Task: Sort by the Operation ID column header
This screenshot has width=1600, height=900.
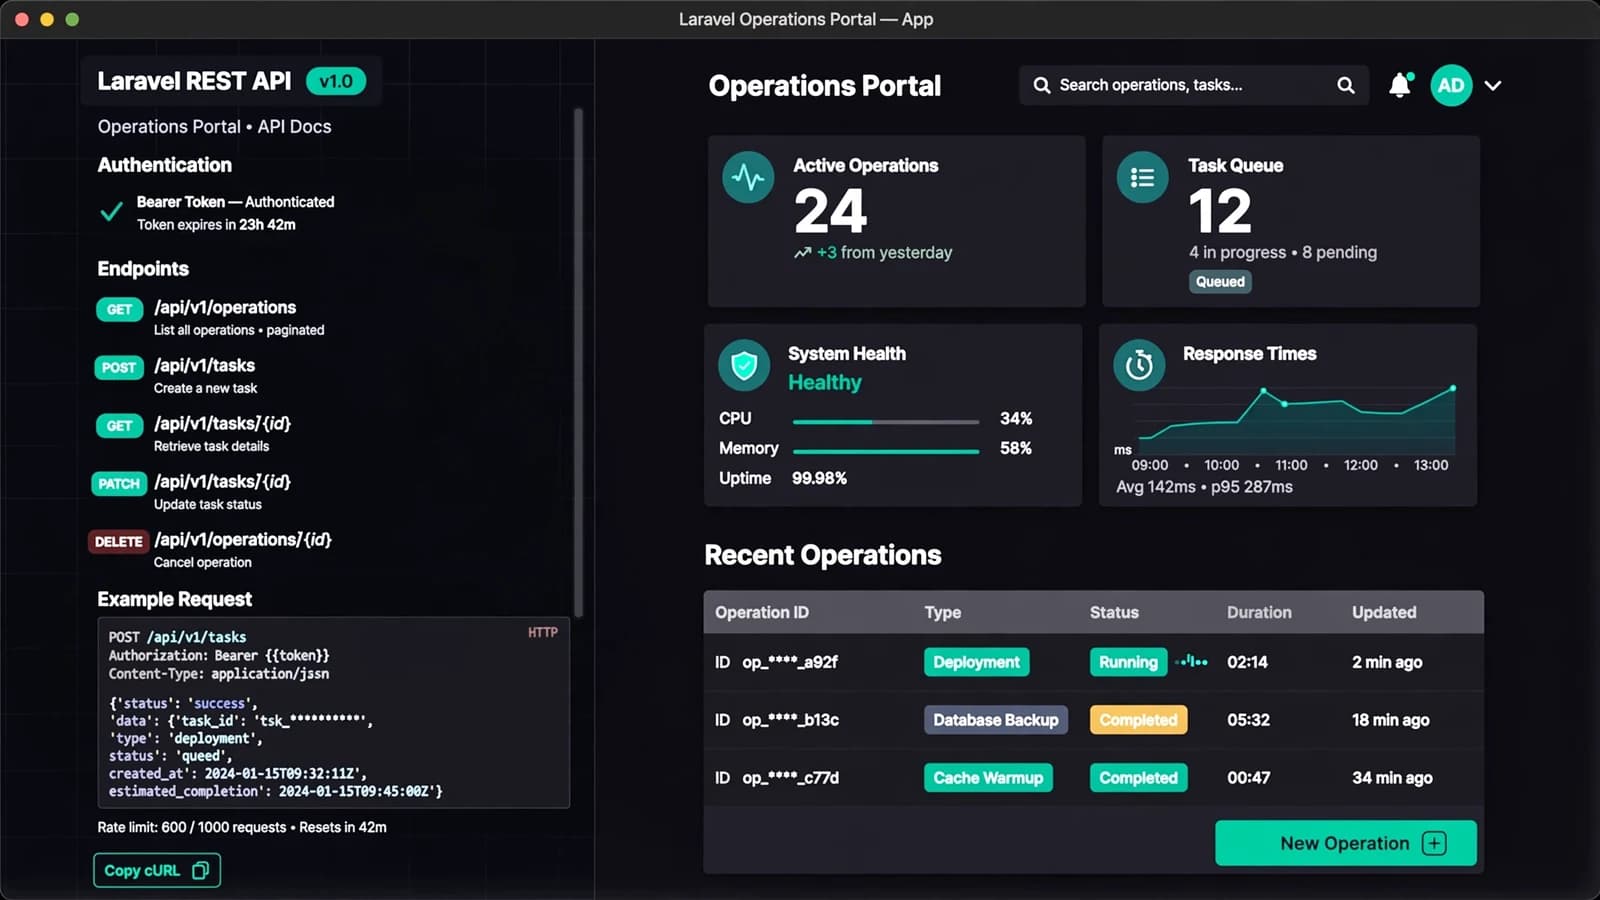Action: tap(762, 612)
